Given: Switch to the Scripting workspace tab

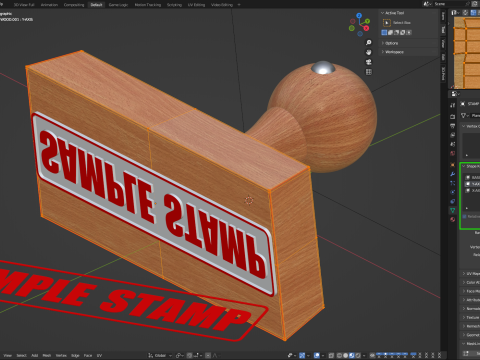Looking at the screenshot, I should [174, 5].
